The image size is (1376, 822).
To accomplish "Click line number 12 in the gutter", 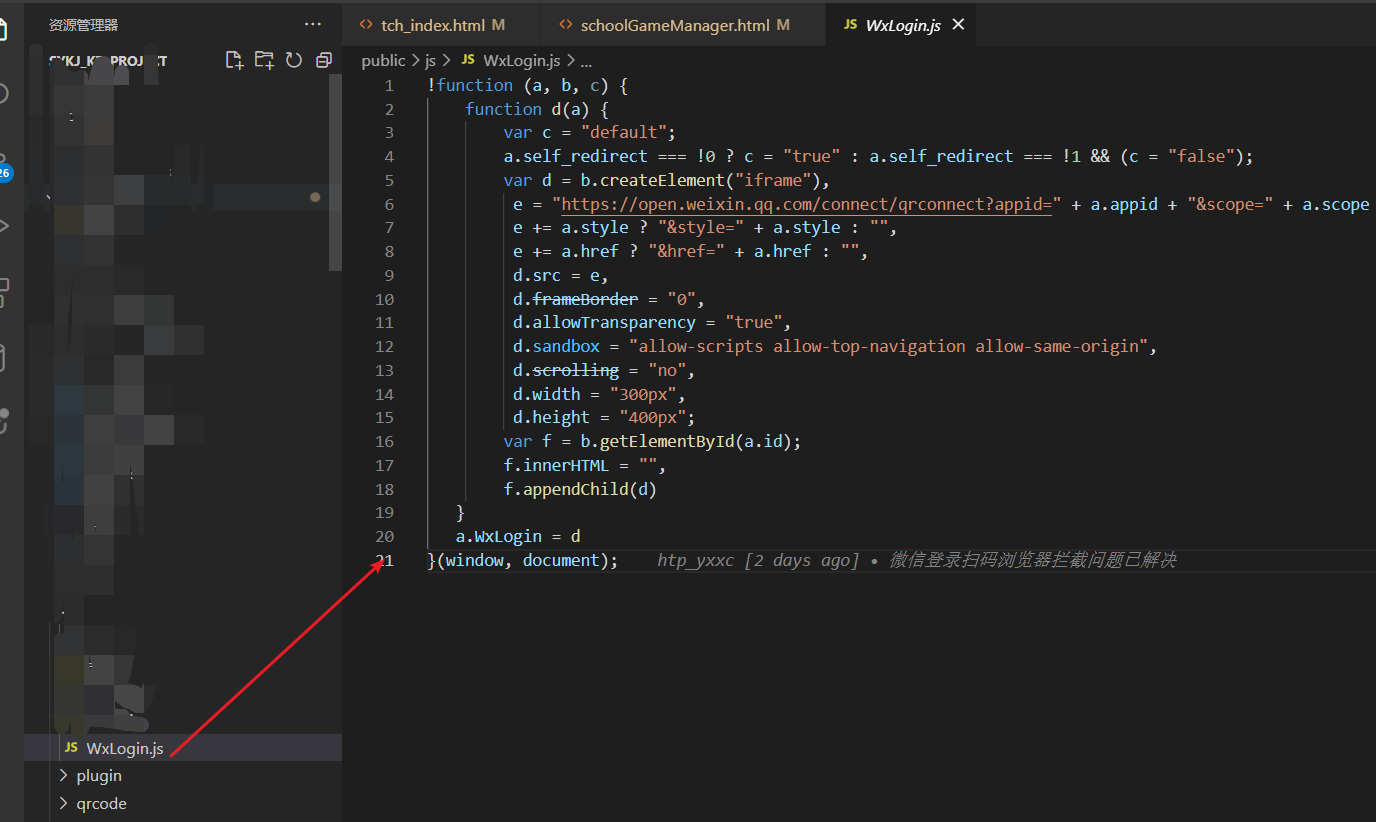I will (384, 347).
